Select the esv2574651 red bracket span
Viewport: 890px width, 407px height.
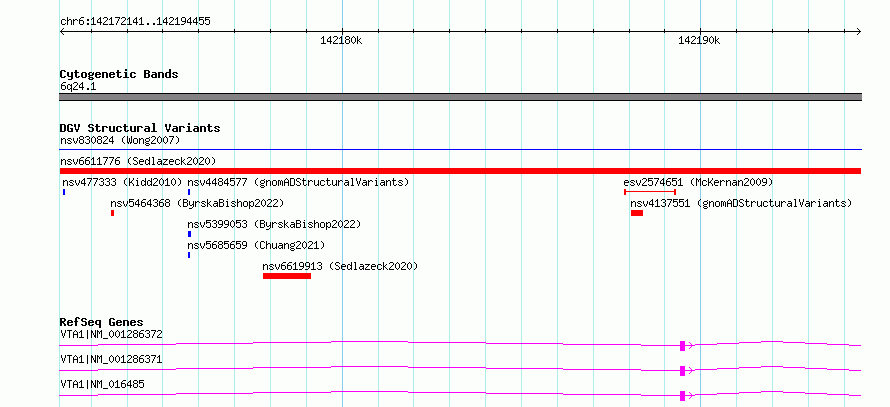click(649, 192)
